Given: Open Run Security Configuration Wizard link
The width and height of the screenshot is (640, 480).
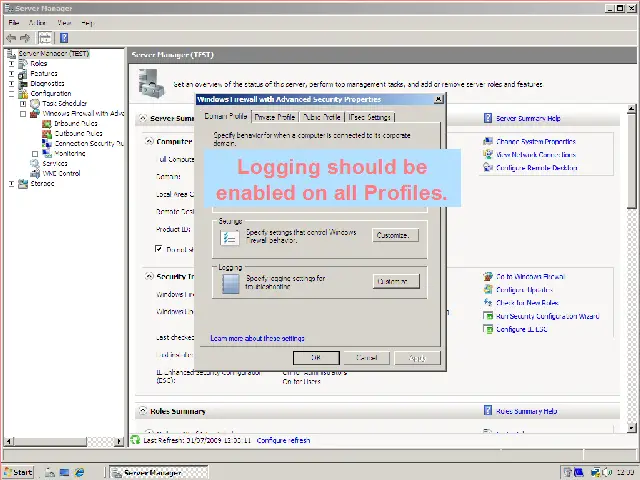Looking at the screenshot, I should click(x=547, y=316).
